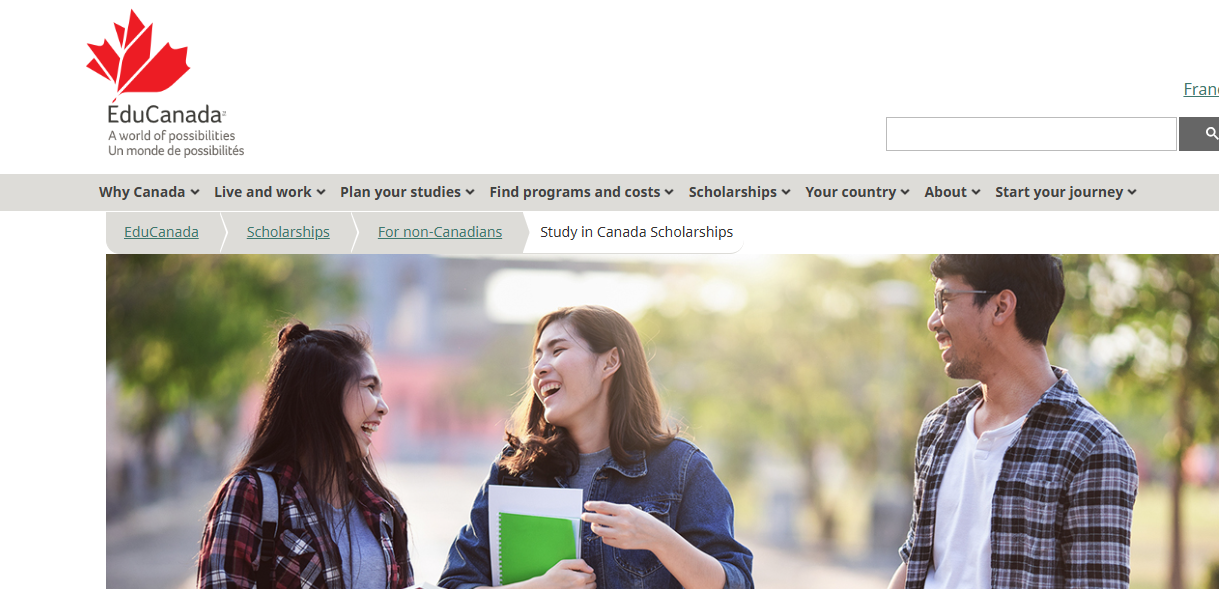
Task: Click the EduCanada maple leaf logo
Action: tap(165, 84)
